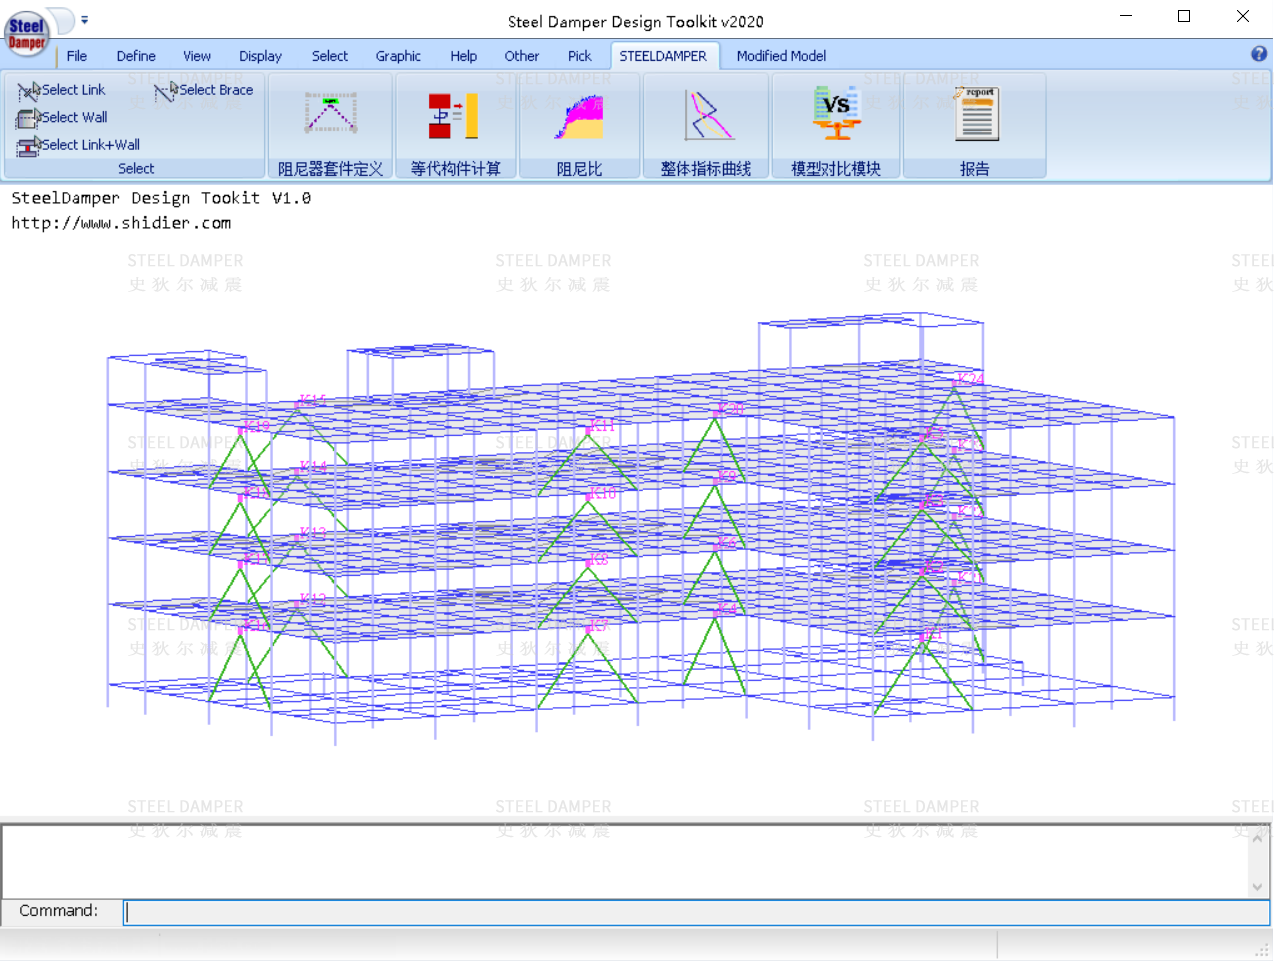Open the Select menu in menu bar

(x=330, y=56)
